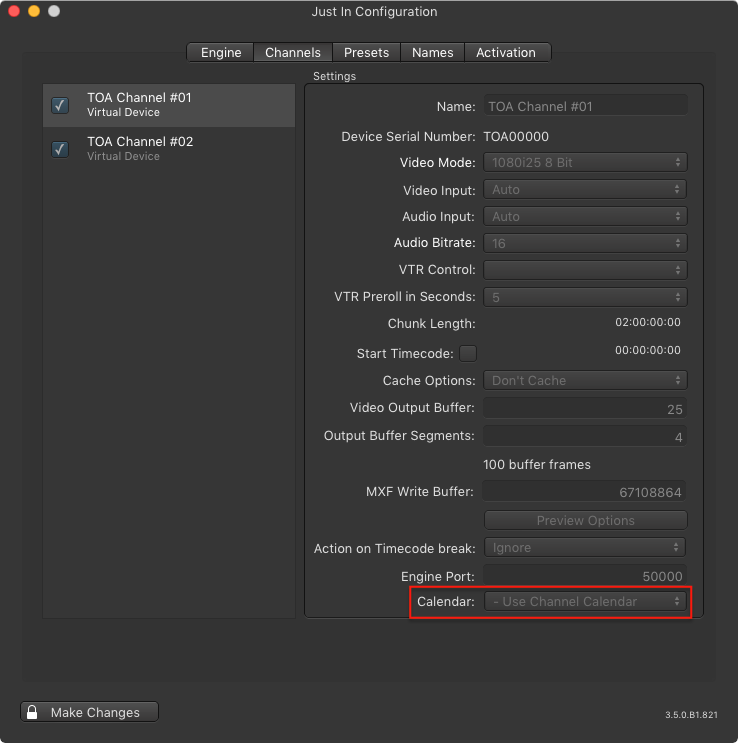The image size is (738, 743).
Task: Open the Audio Bitrate dropdown
Action: pos(585,243)
